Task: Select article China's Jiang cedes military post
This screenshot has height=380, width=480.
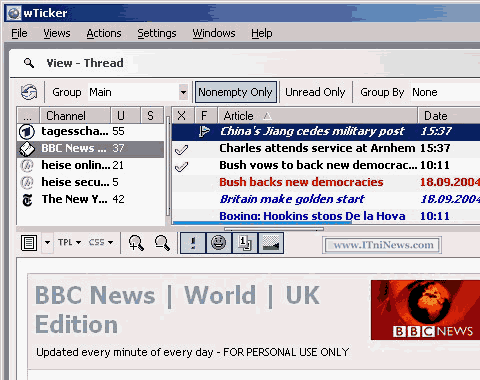Action: pyautogui.click(x=326, y=131)
